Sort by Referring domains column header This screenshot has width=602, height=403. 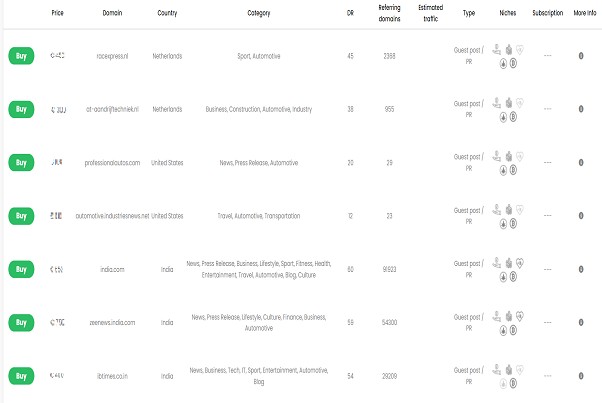click(x=389, y=13)
